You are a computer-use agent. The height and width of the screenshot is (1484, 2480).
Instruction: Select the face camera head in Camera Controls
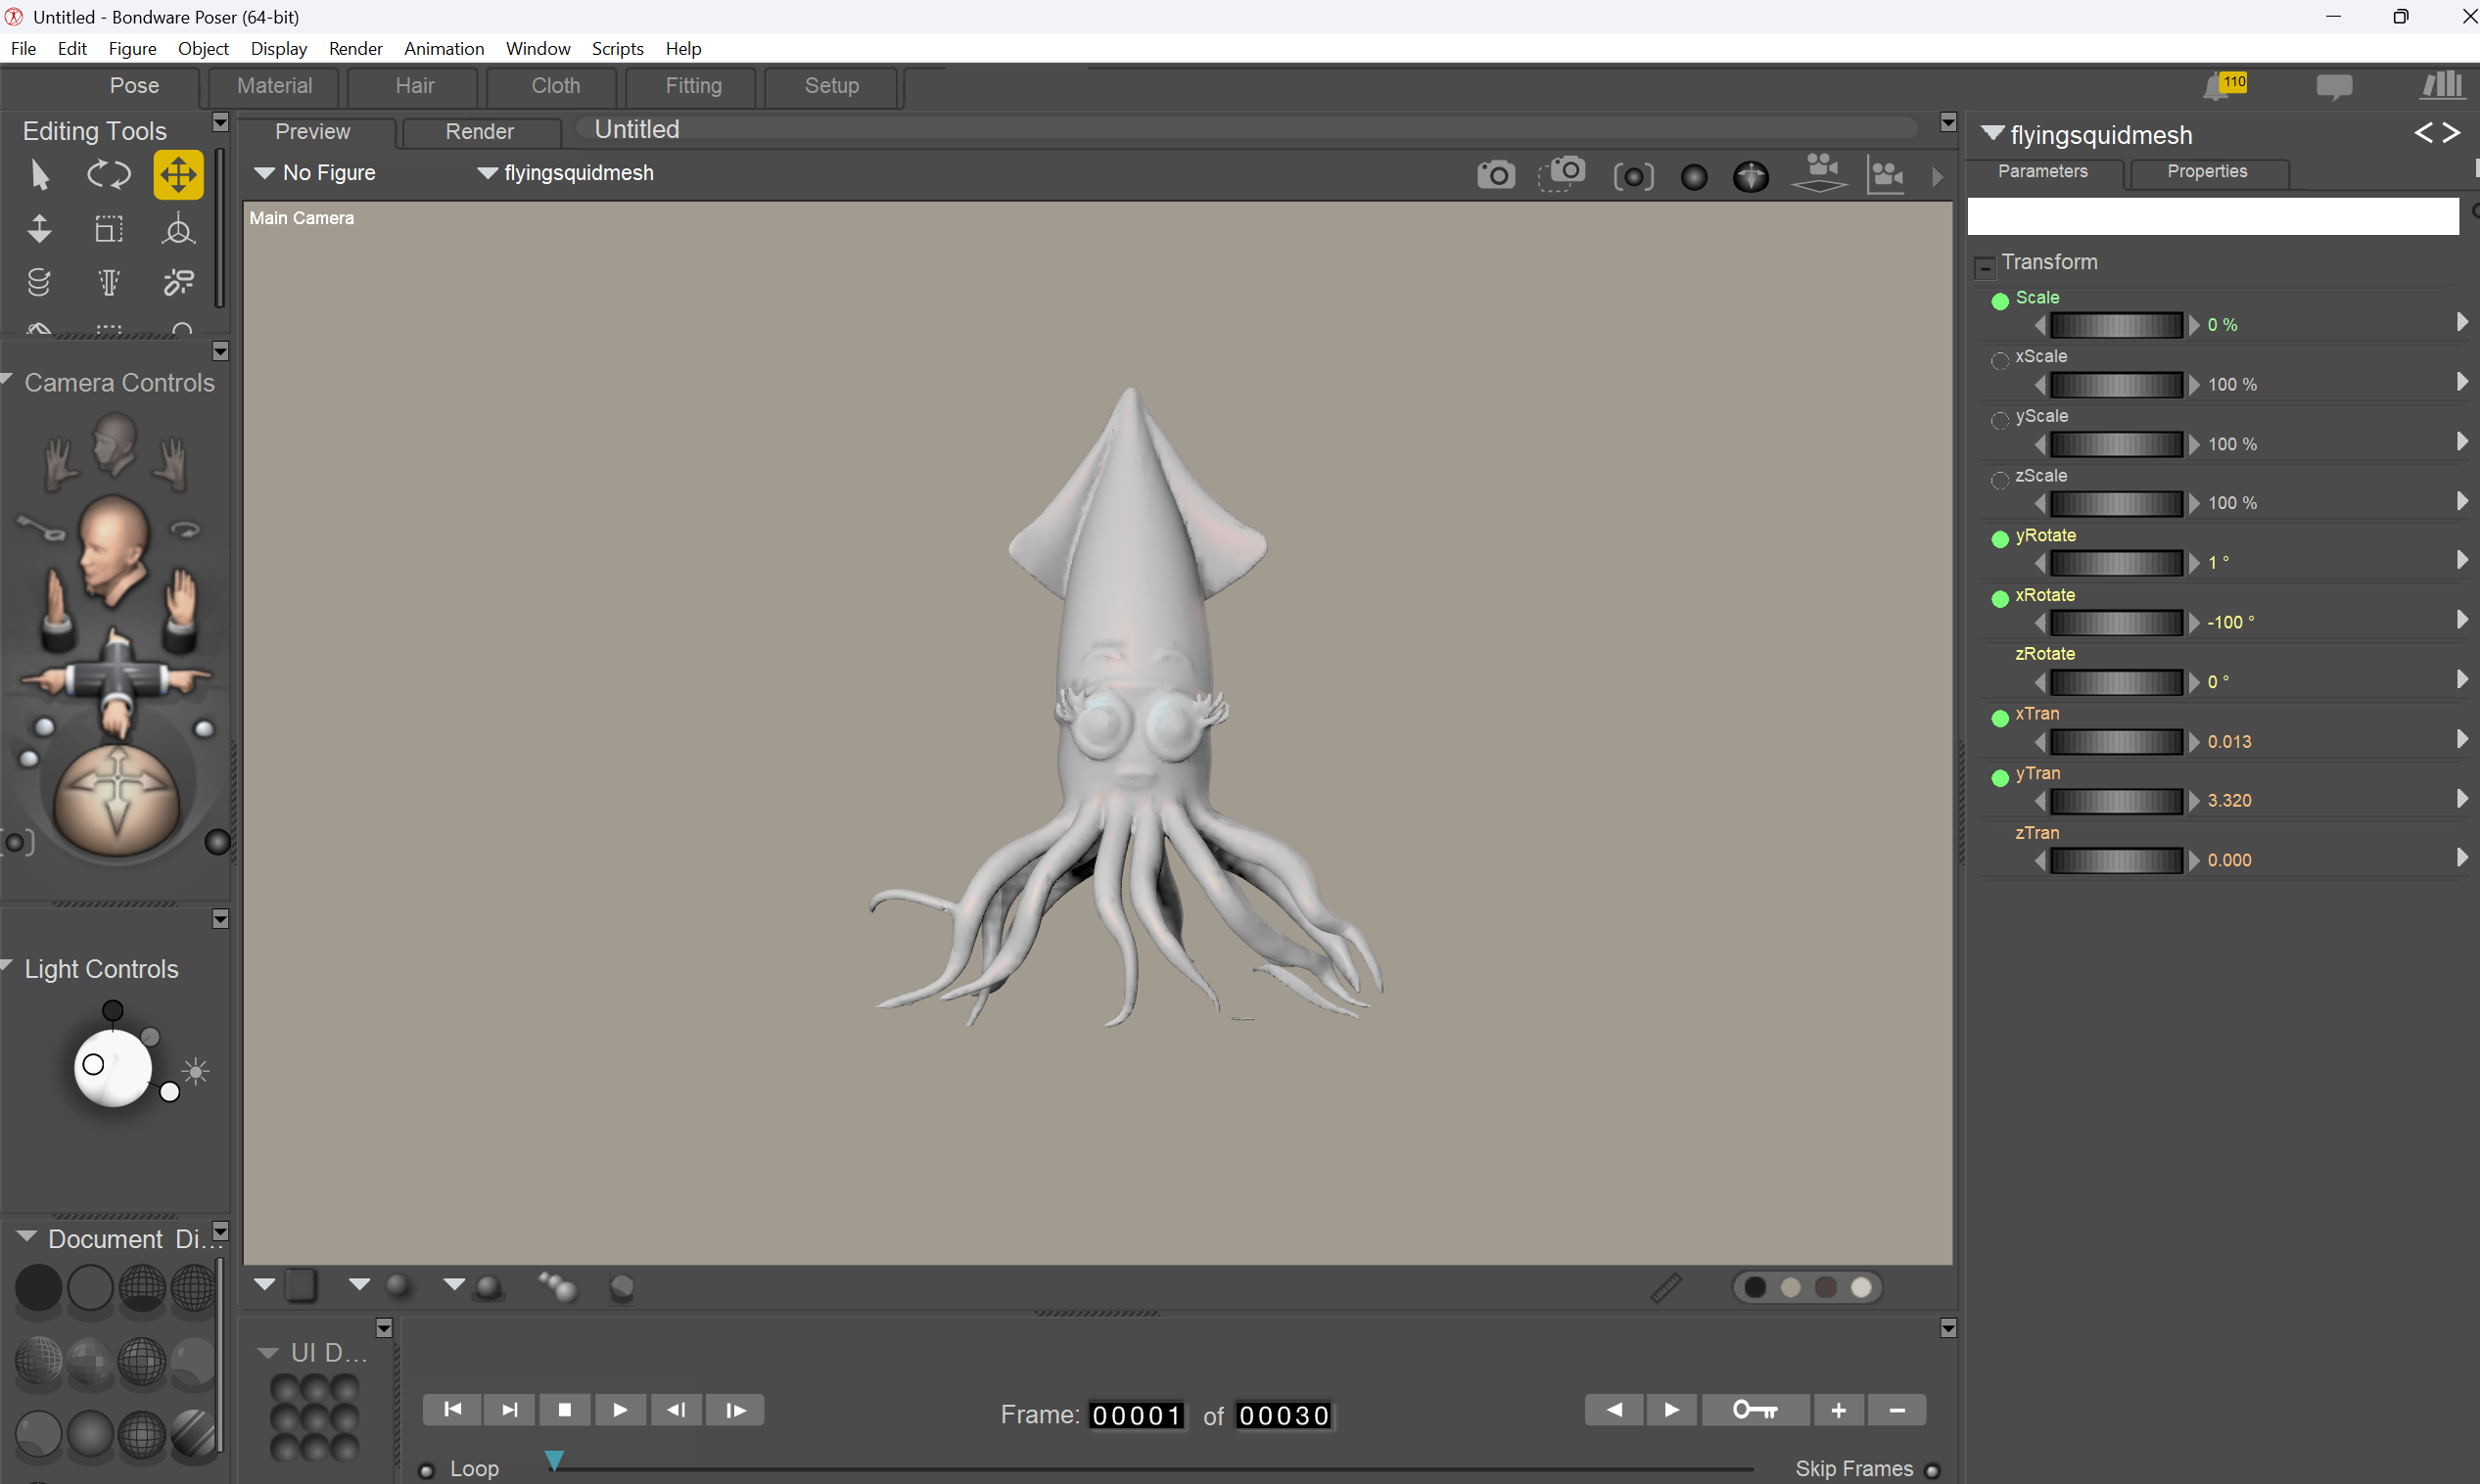coord(114,444)
